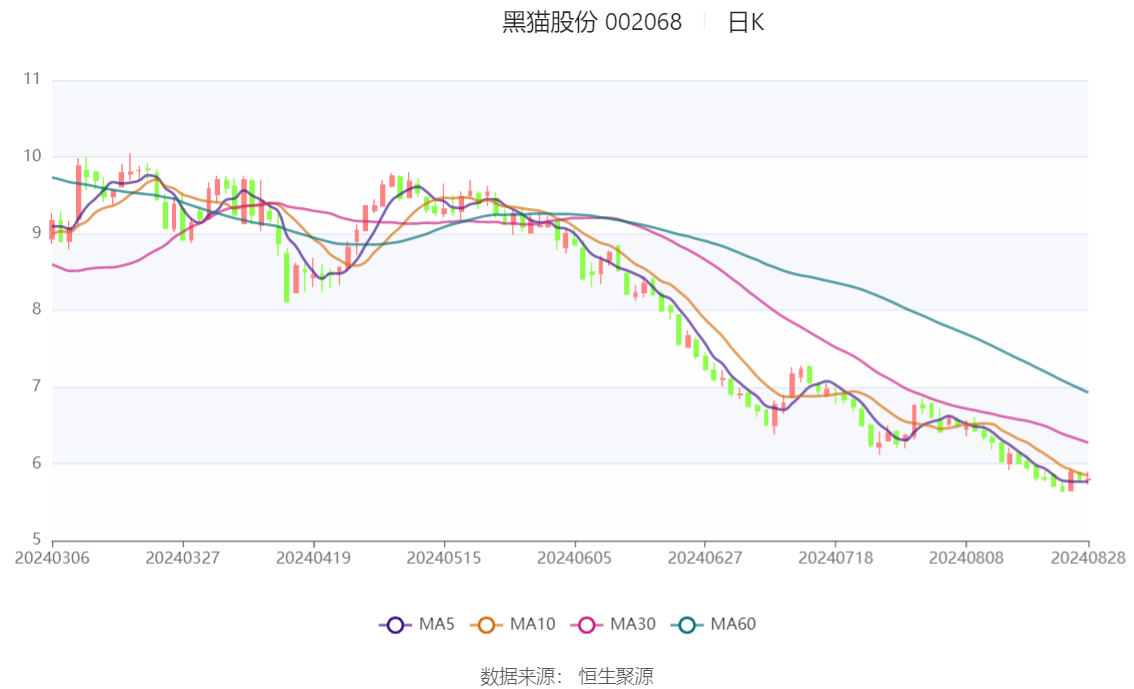Click the y-axis value 6
The image size is (1134, 689).
pos(36,463)
